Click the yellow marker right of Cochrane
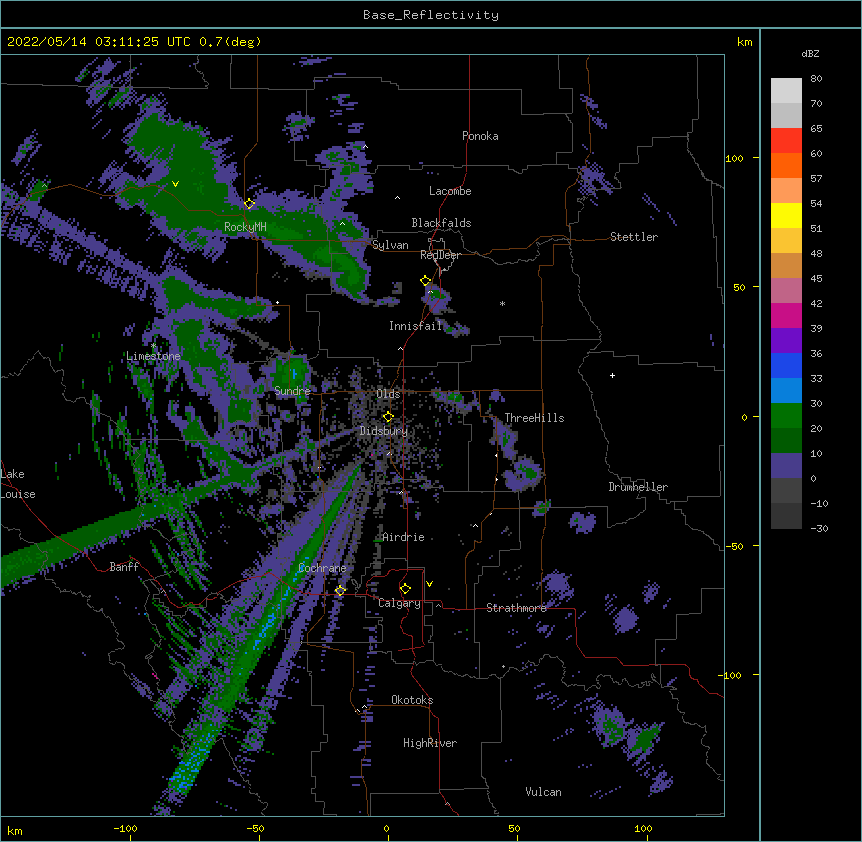 click(x=340, y=591)
